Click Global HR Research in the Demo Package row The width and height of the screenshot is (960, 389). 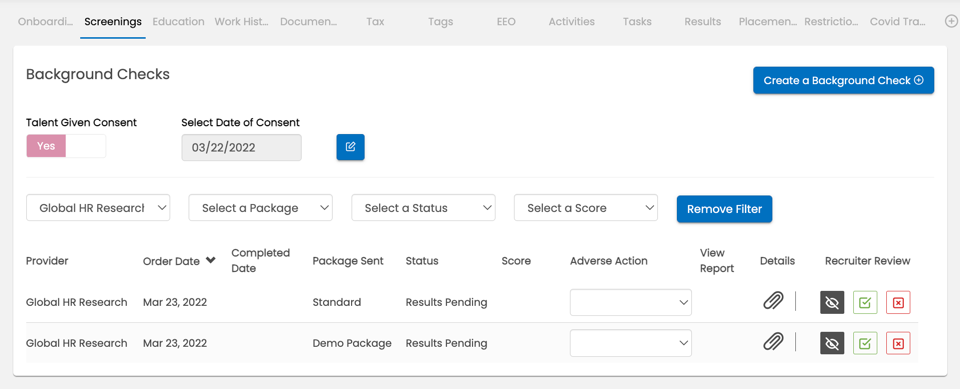pyautogui.click(x=77, y=343)
